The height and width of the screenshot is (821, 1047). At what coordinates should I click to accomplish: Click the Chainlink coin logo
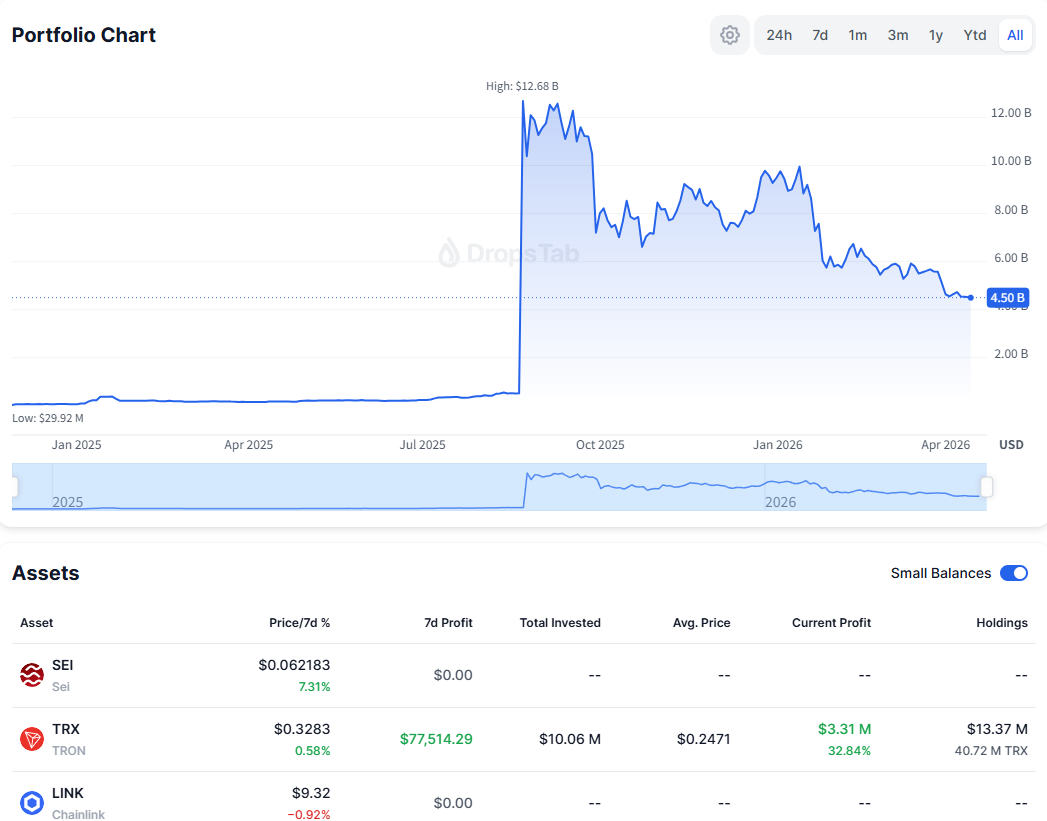tap(32, 803)
